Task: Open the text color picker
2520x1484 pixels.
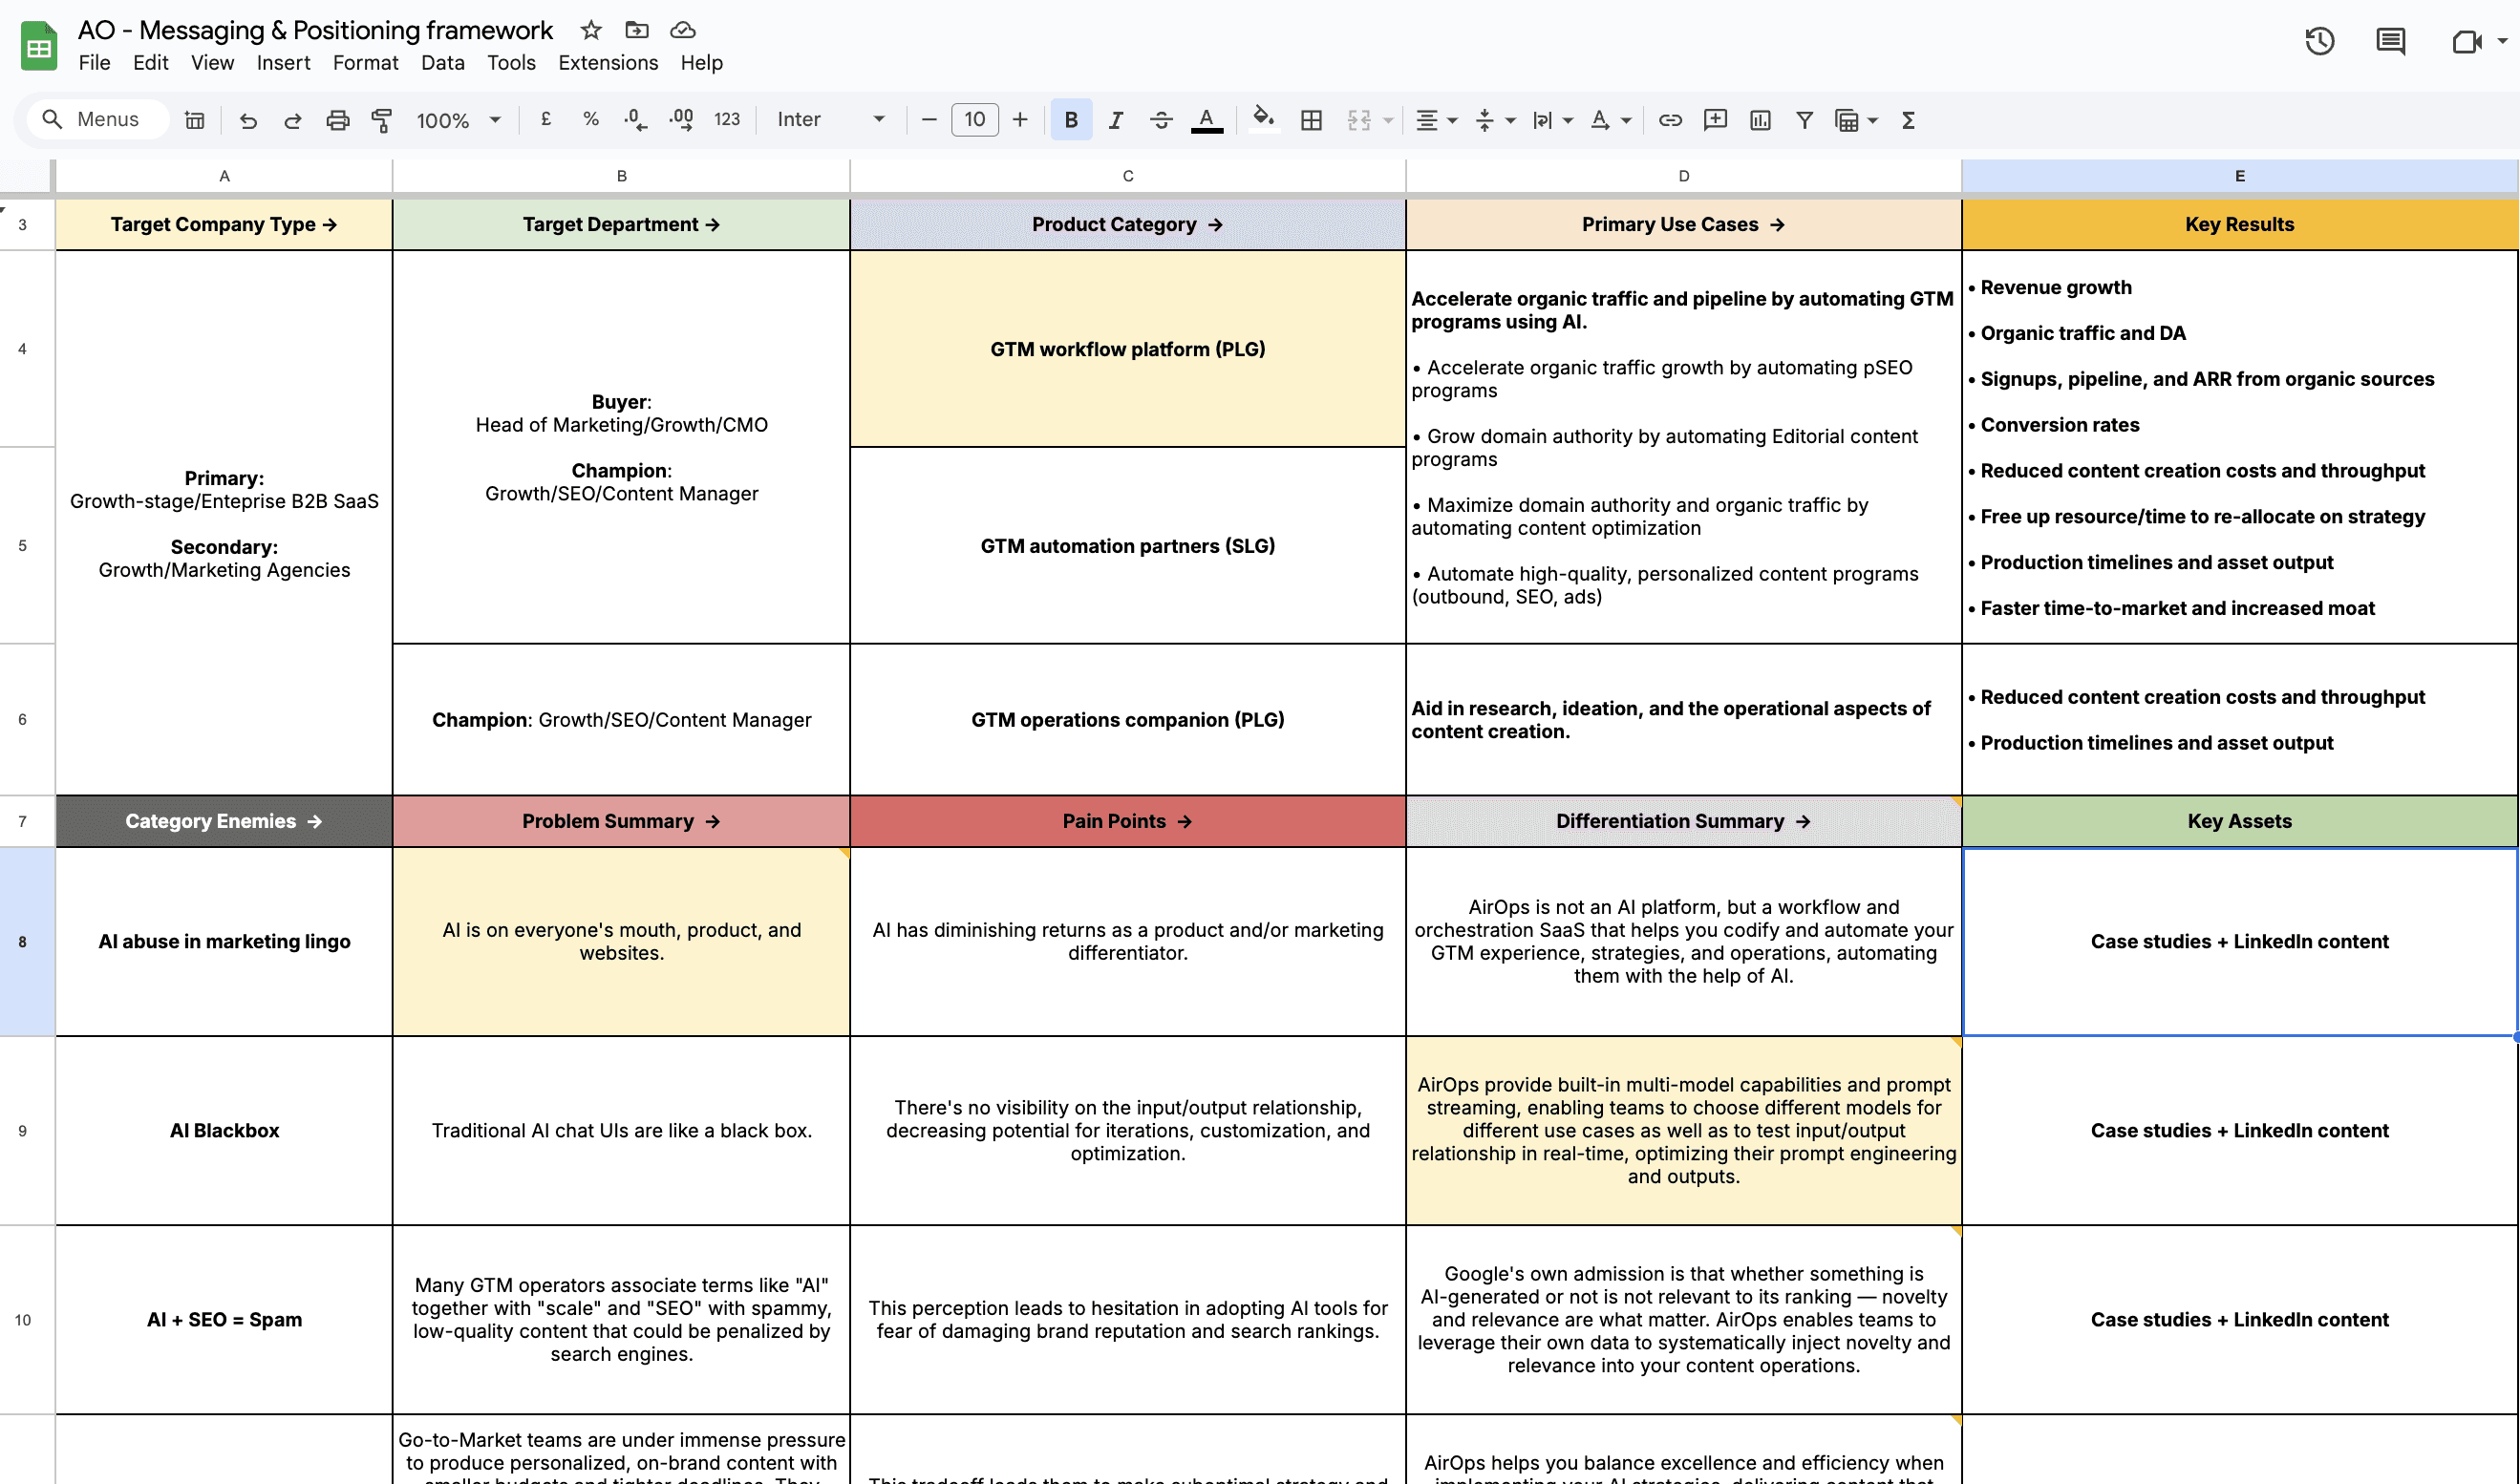Action: 1207,120
